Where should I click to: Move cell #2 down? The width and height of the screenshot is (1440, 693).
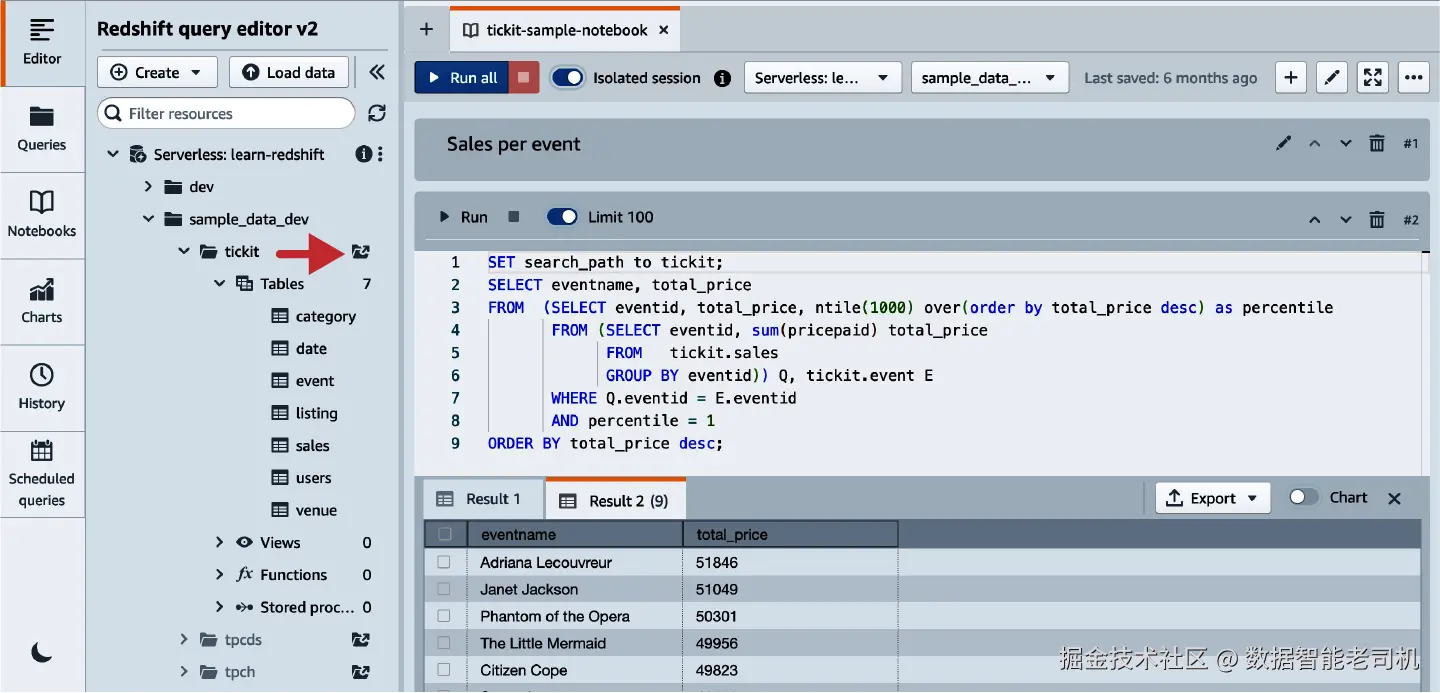1345,220
